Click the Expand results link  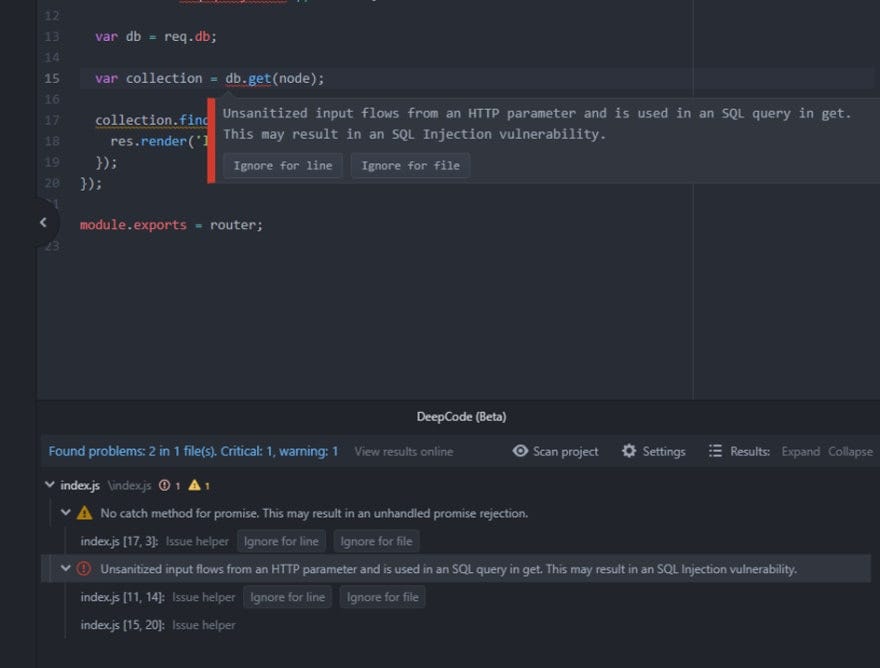pyautogui.click(x=800, y=451)
